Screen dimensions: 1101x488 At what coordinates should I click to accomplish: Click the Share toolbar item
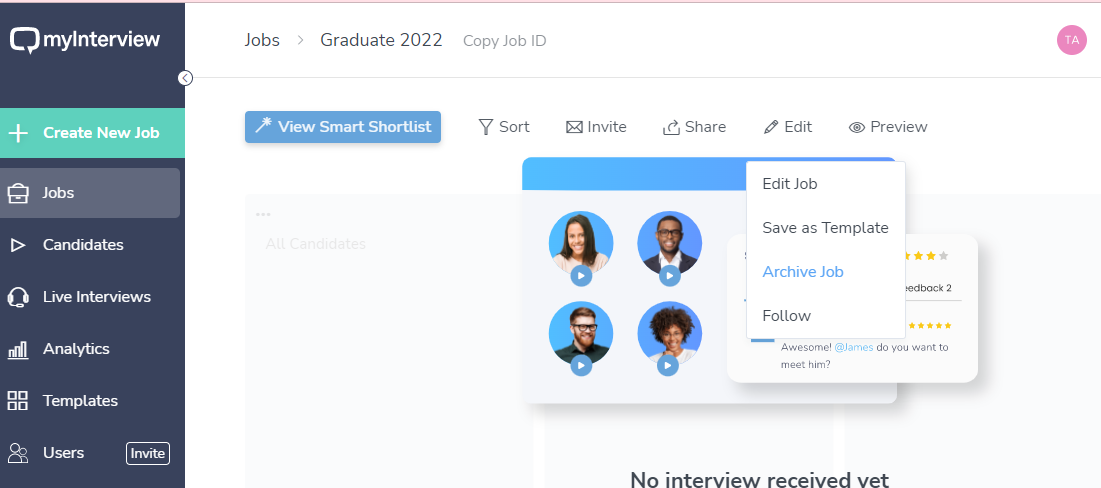pyautogui.click(x=694, y=127)
